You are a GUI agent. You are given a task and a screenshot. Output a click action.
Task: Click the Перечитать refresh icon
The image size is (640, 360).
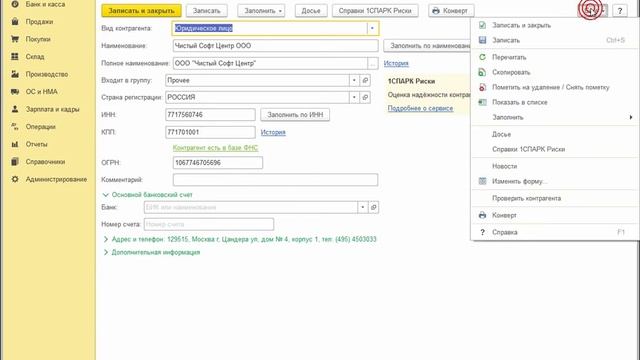click(x=482, y=58)
